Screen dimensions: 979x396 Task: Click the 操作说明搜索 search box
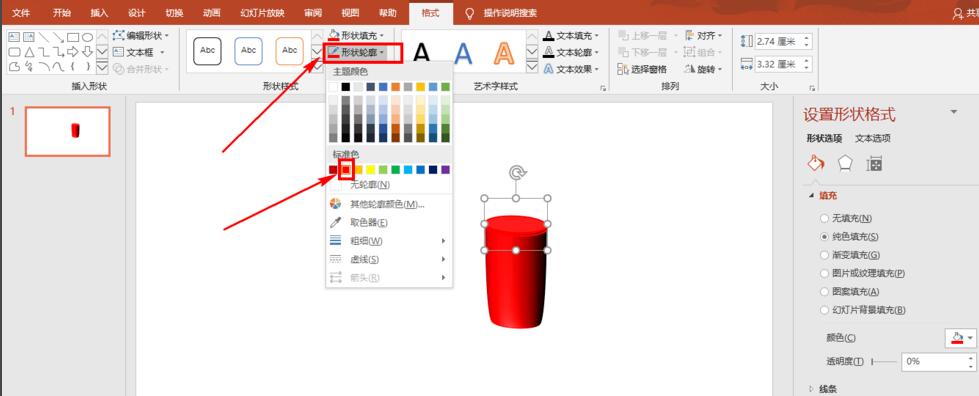tap(510, 13)
